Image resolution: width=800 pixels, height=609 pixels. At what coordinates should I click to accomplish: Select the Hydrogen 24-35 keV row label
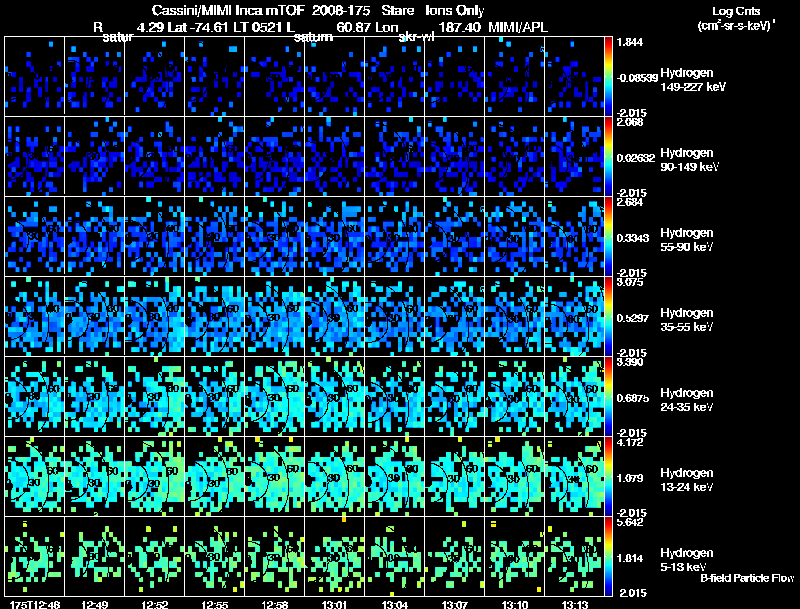(687, 400)
